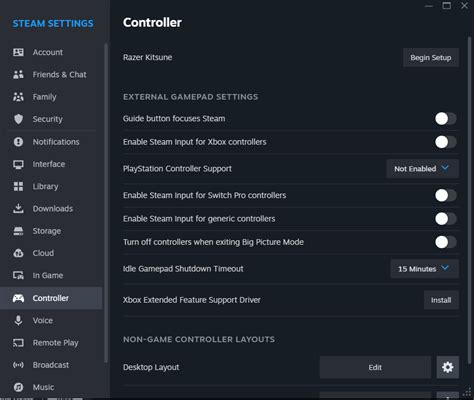The image size is (474, 400).
Task: Toggle Steam Input for generic controllers
Action: coord(446,219)
